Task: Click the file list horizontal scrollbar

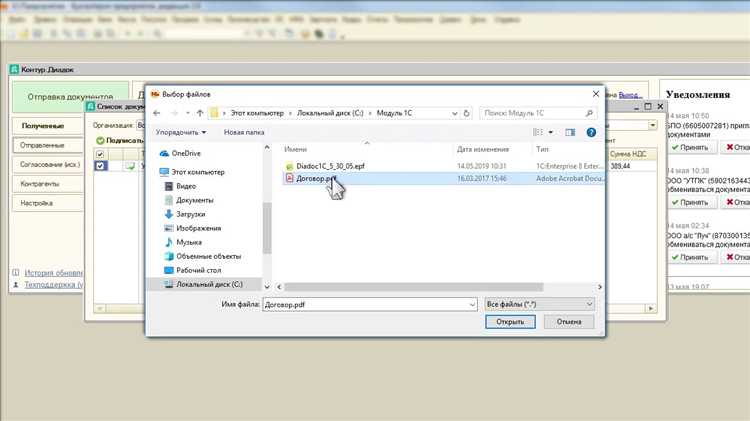Action: point(414,287)
